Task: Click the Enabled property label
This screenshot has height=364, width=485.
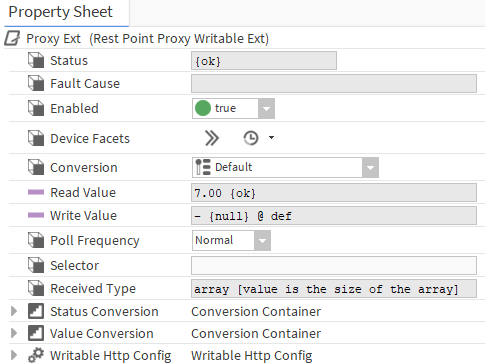Action: (x=74, y=109)
